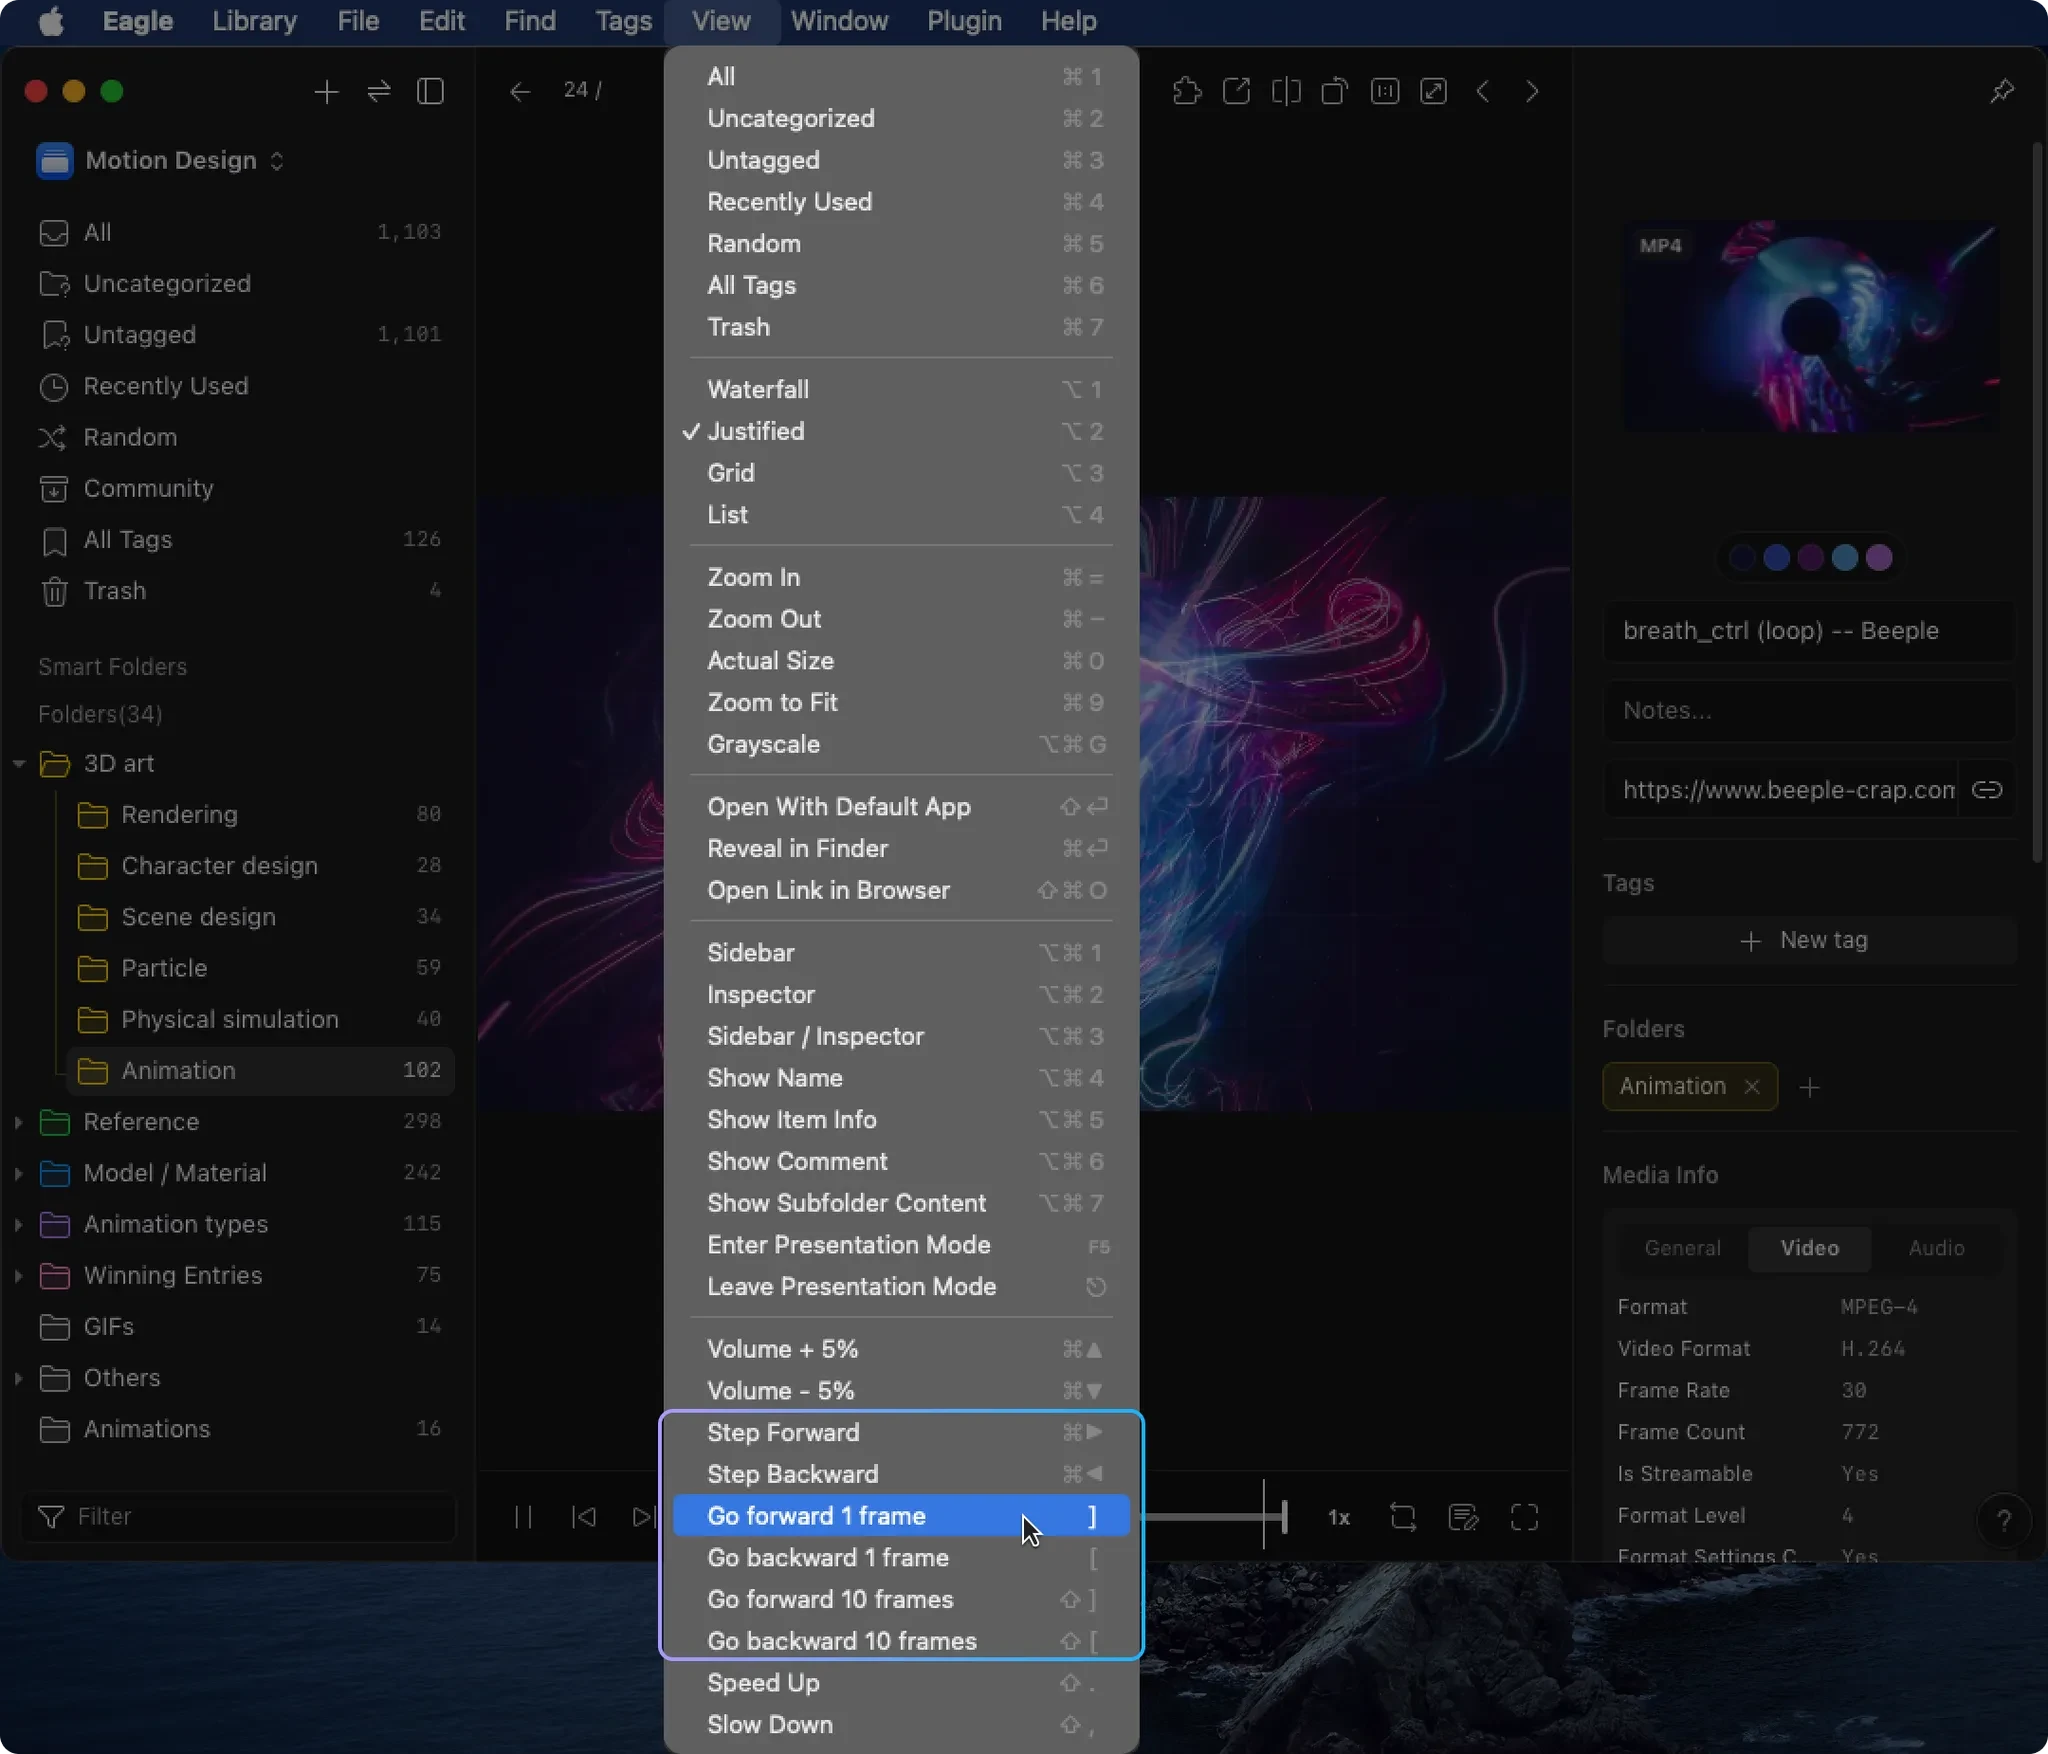This screenshot has width=2048, height=1754.
Task: Expand the Reference folder
Action: tap(19, 1122)
